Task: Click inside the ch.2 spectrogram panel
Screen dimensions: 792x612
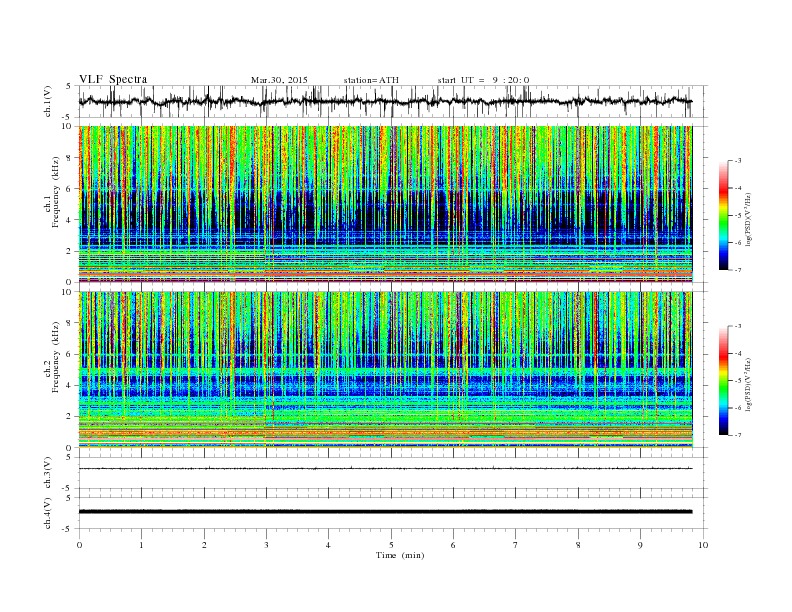Action: click(386, 370)
